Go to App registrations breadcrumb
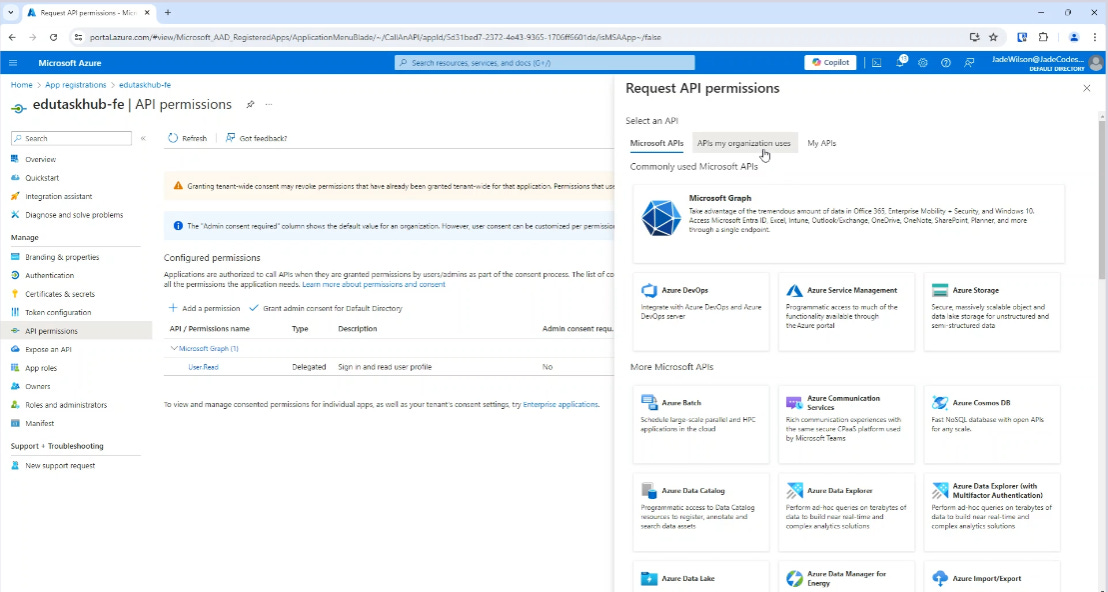Image resolution: width=1108 pixels, height=592 pixels. pos(76,85)
